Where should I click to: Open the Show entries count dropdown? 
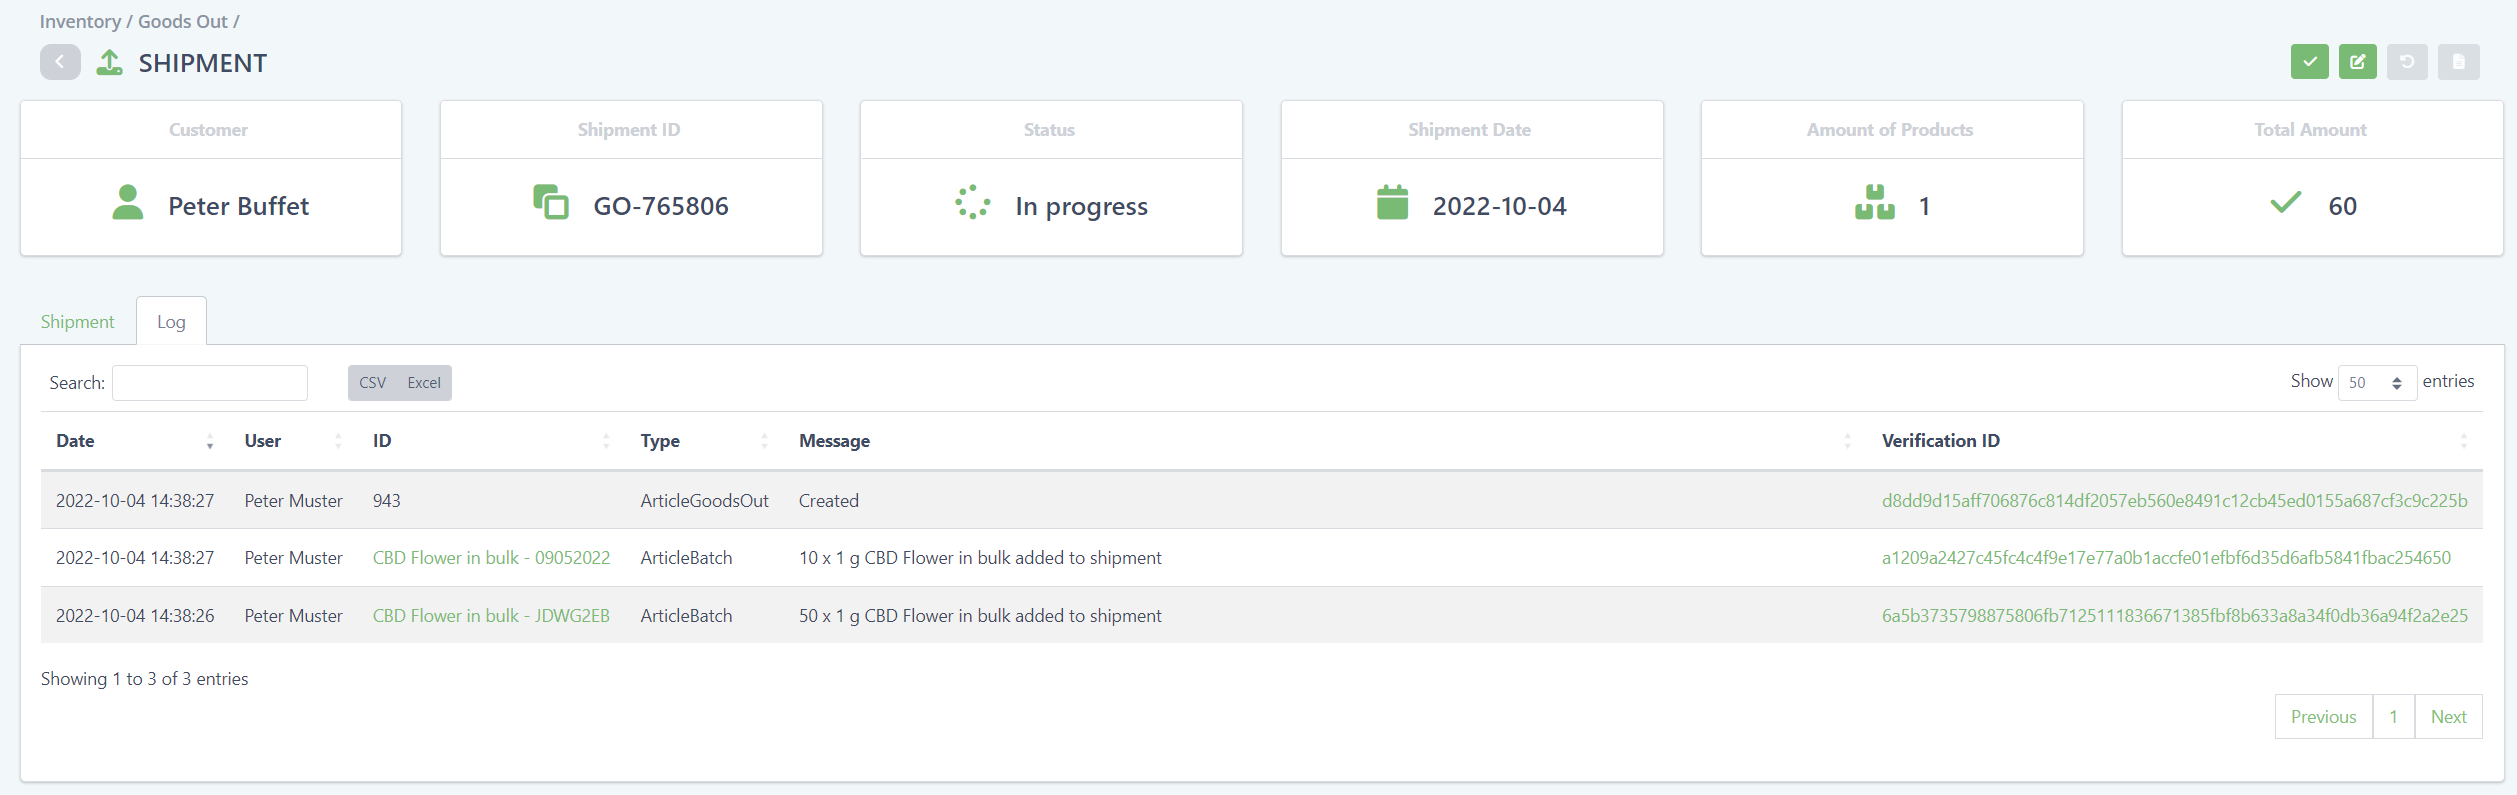coord(2376,383)
